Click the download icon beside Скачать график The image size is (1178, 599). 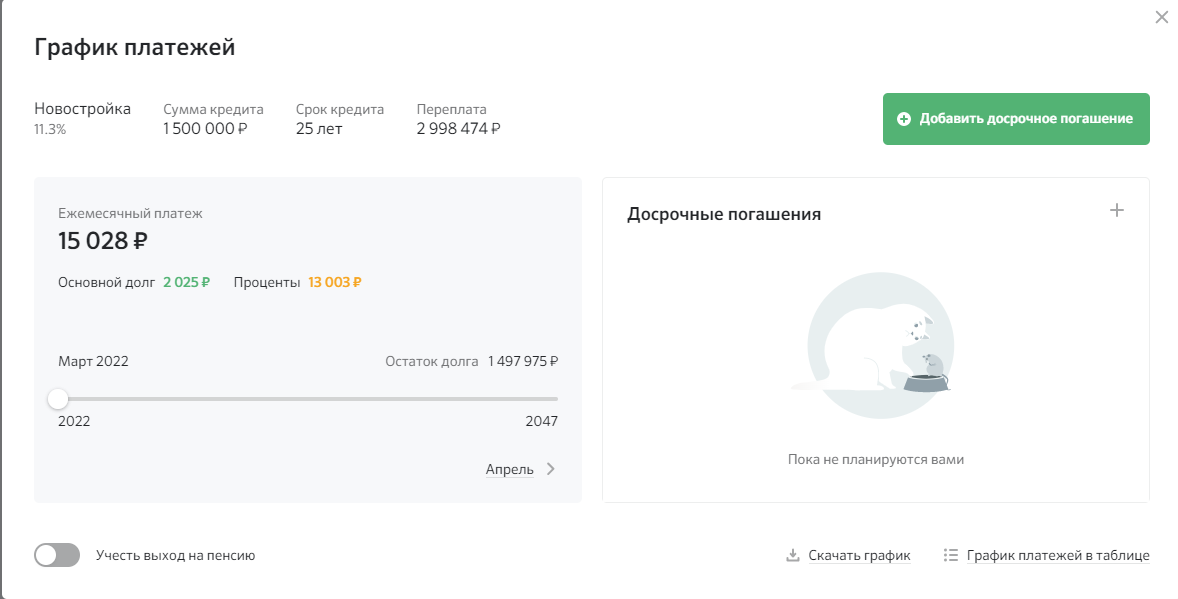[792, 555]
